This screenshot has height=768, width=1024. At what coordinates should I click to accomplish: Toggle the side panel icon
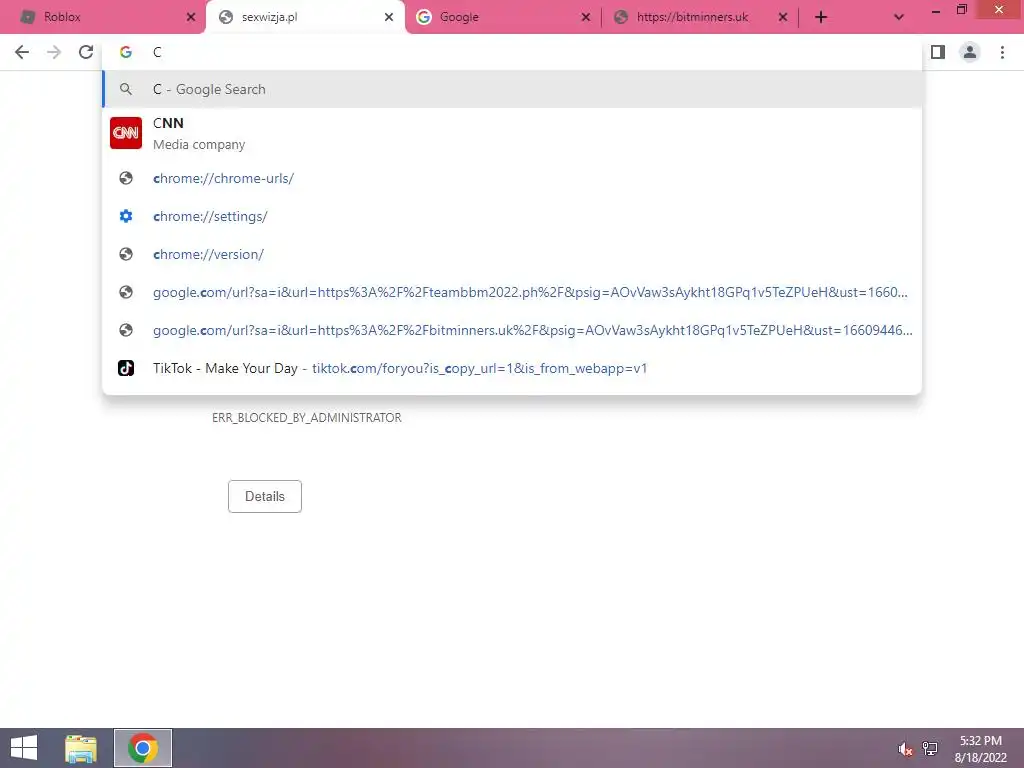click(938, 52)
